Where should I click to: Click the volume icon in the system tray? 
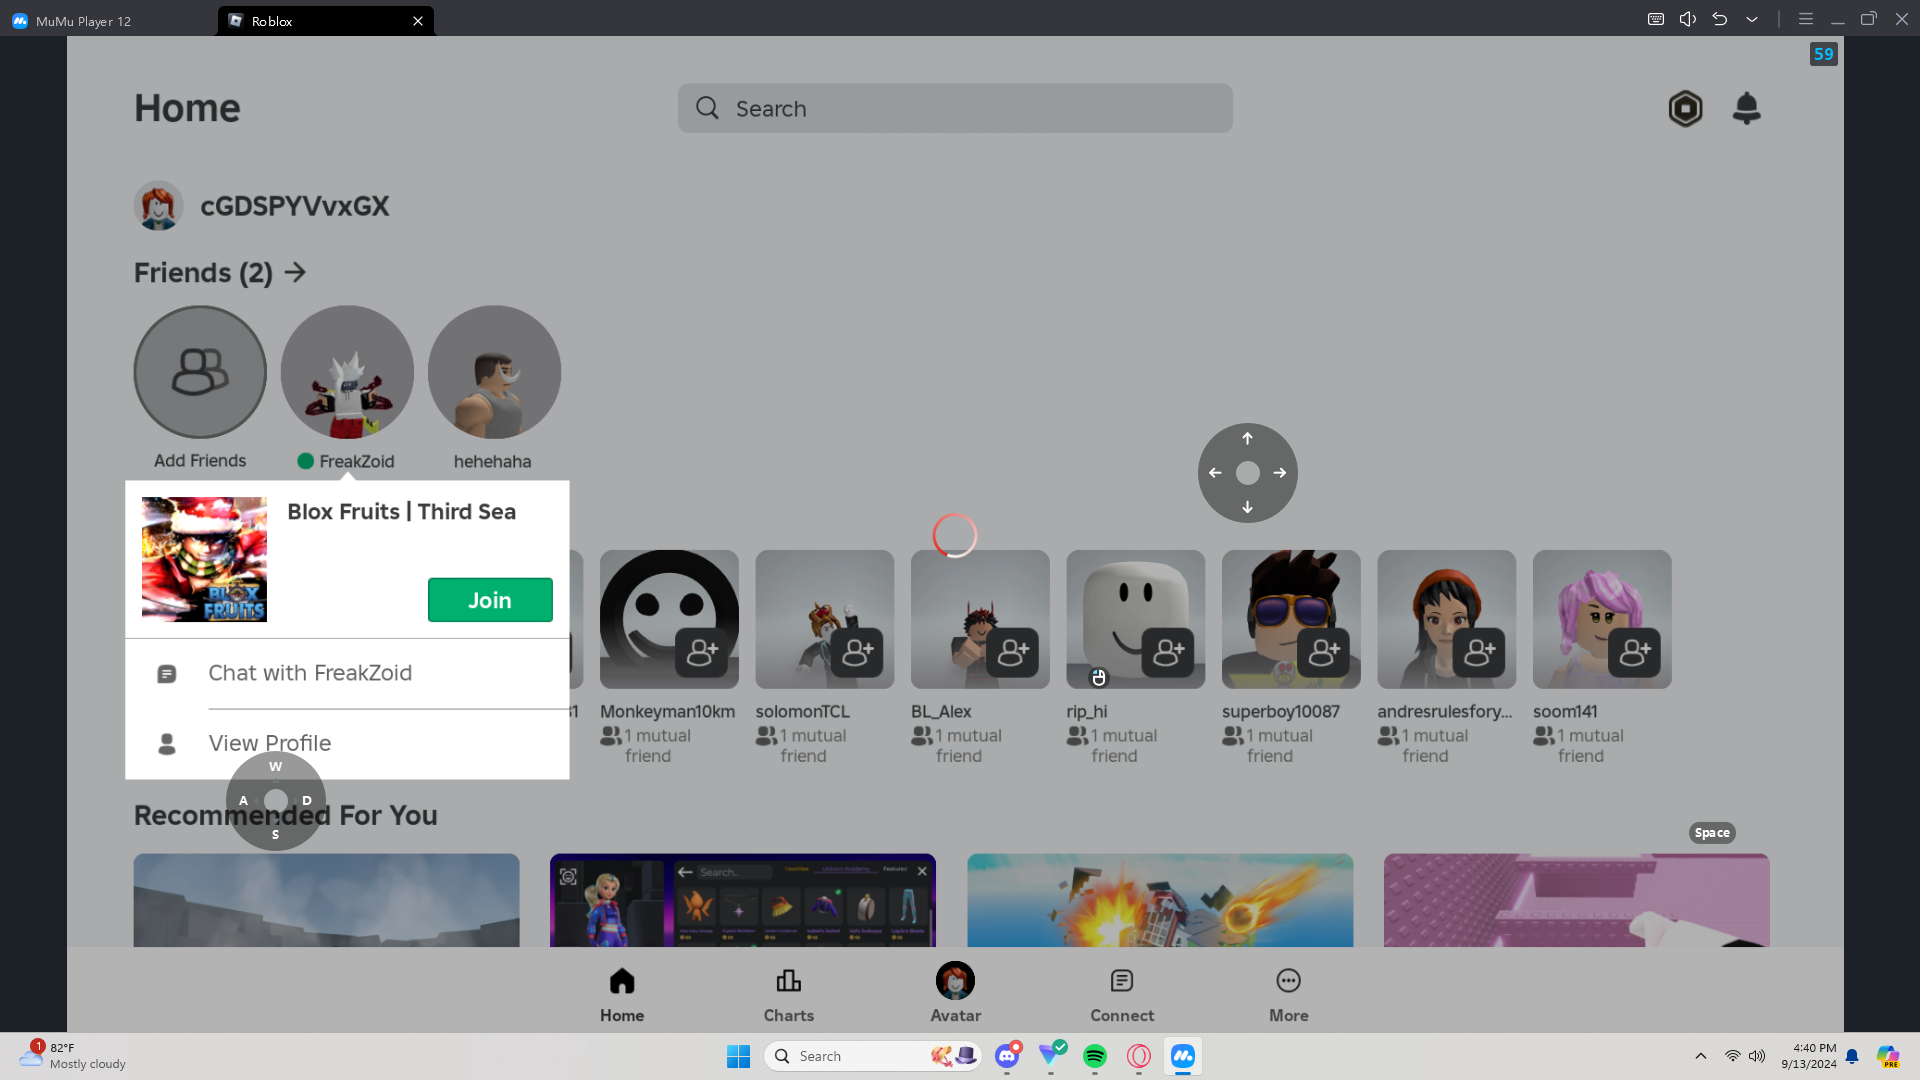(1757, 1056)
